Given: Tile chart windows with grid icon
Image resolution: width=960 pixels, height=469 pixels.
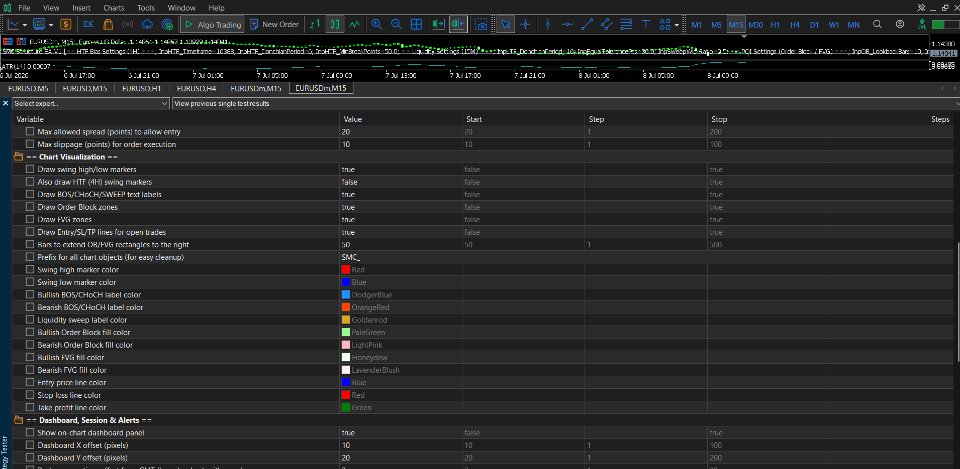Looking at the screenshot, I should (416, 24).
